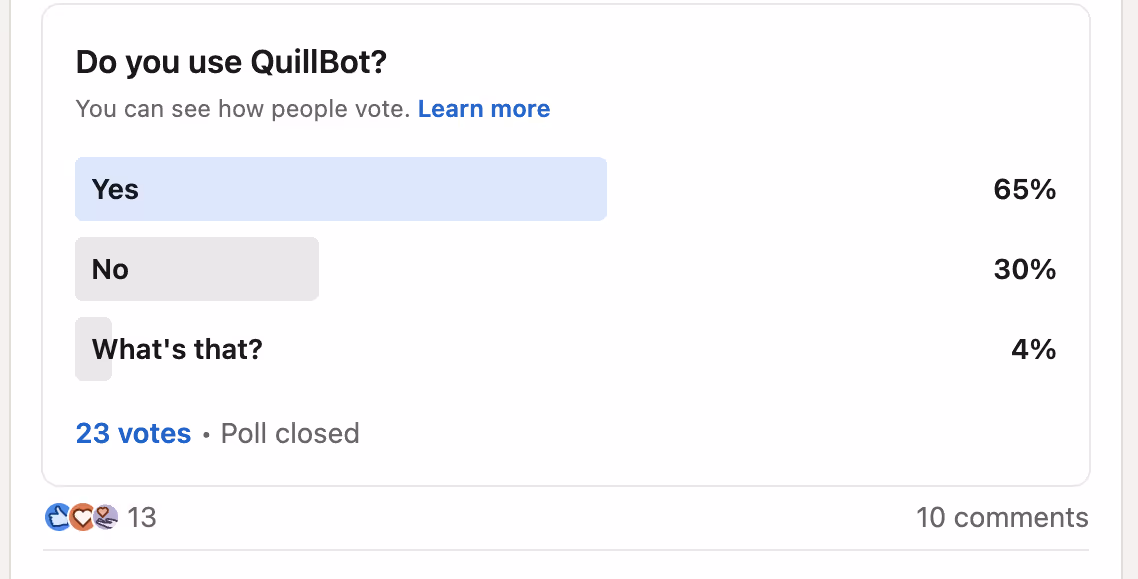Click the 65% result next to Yes
The width and height of the screenshot is (1138, 579).
tap(1024, 189)
